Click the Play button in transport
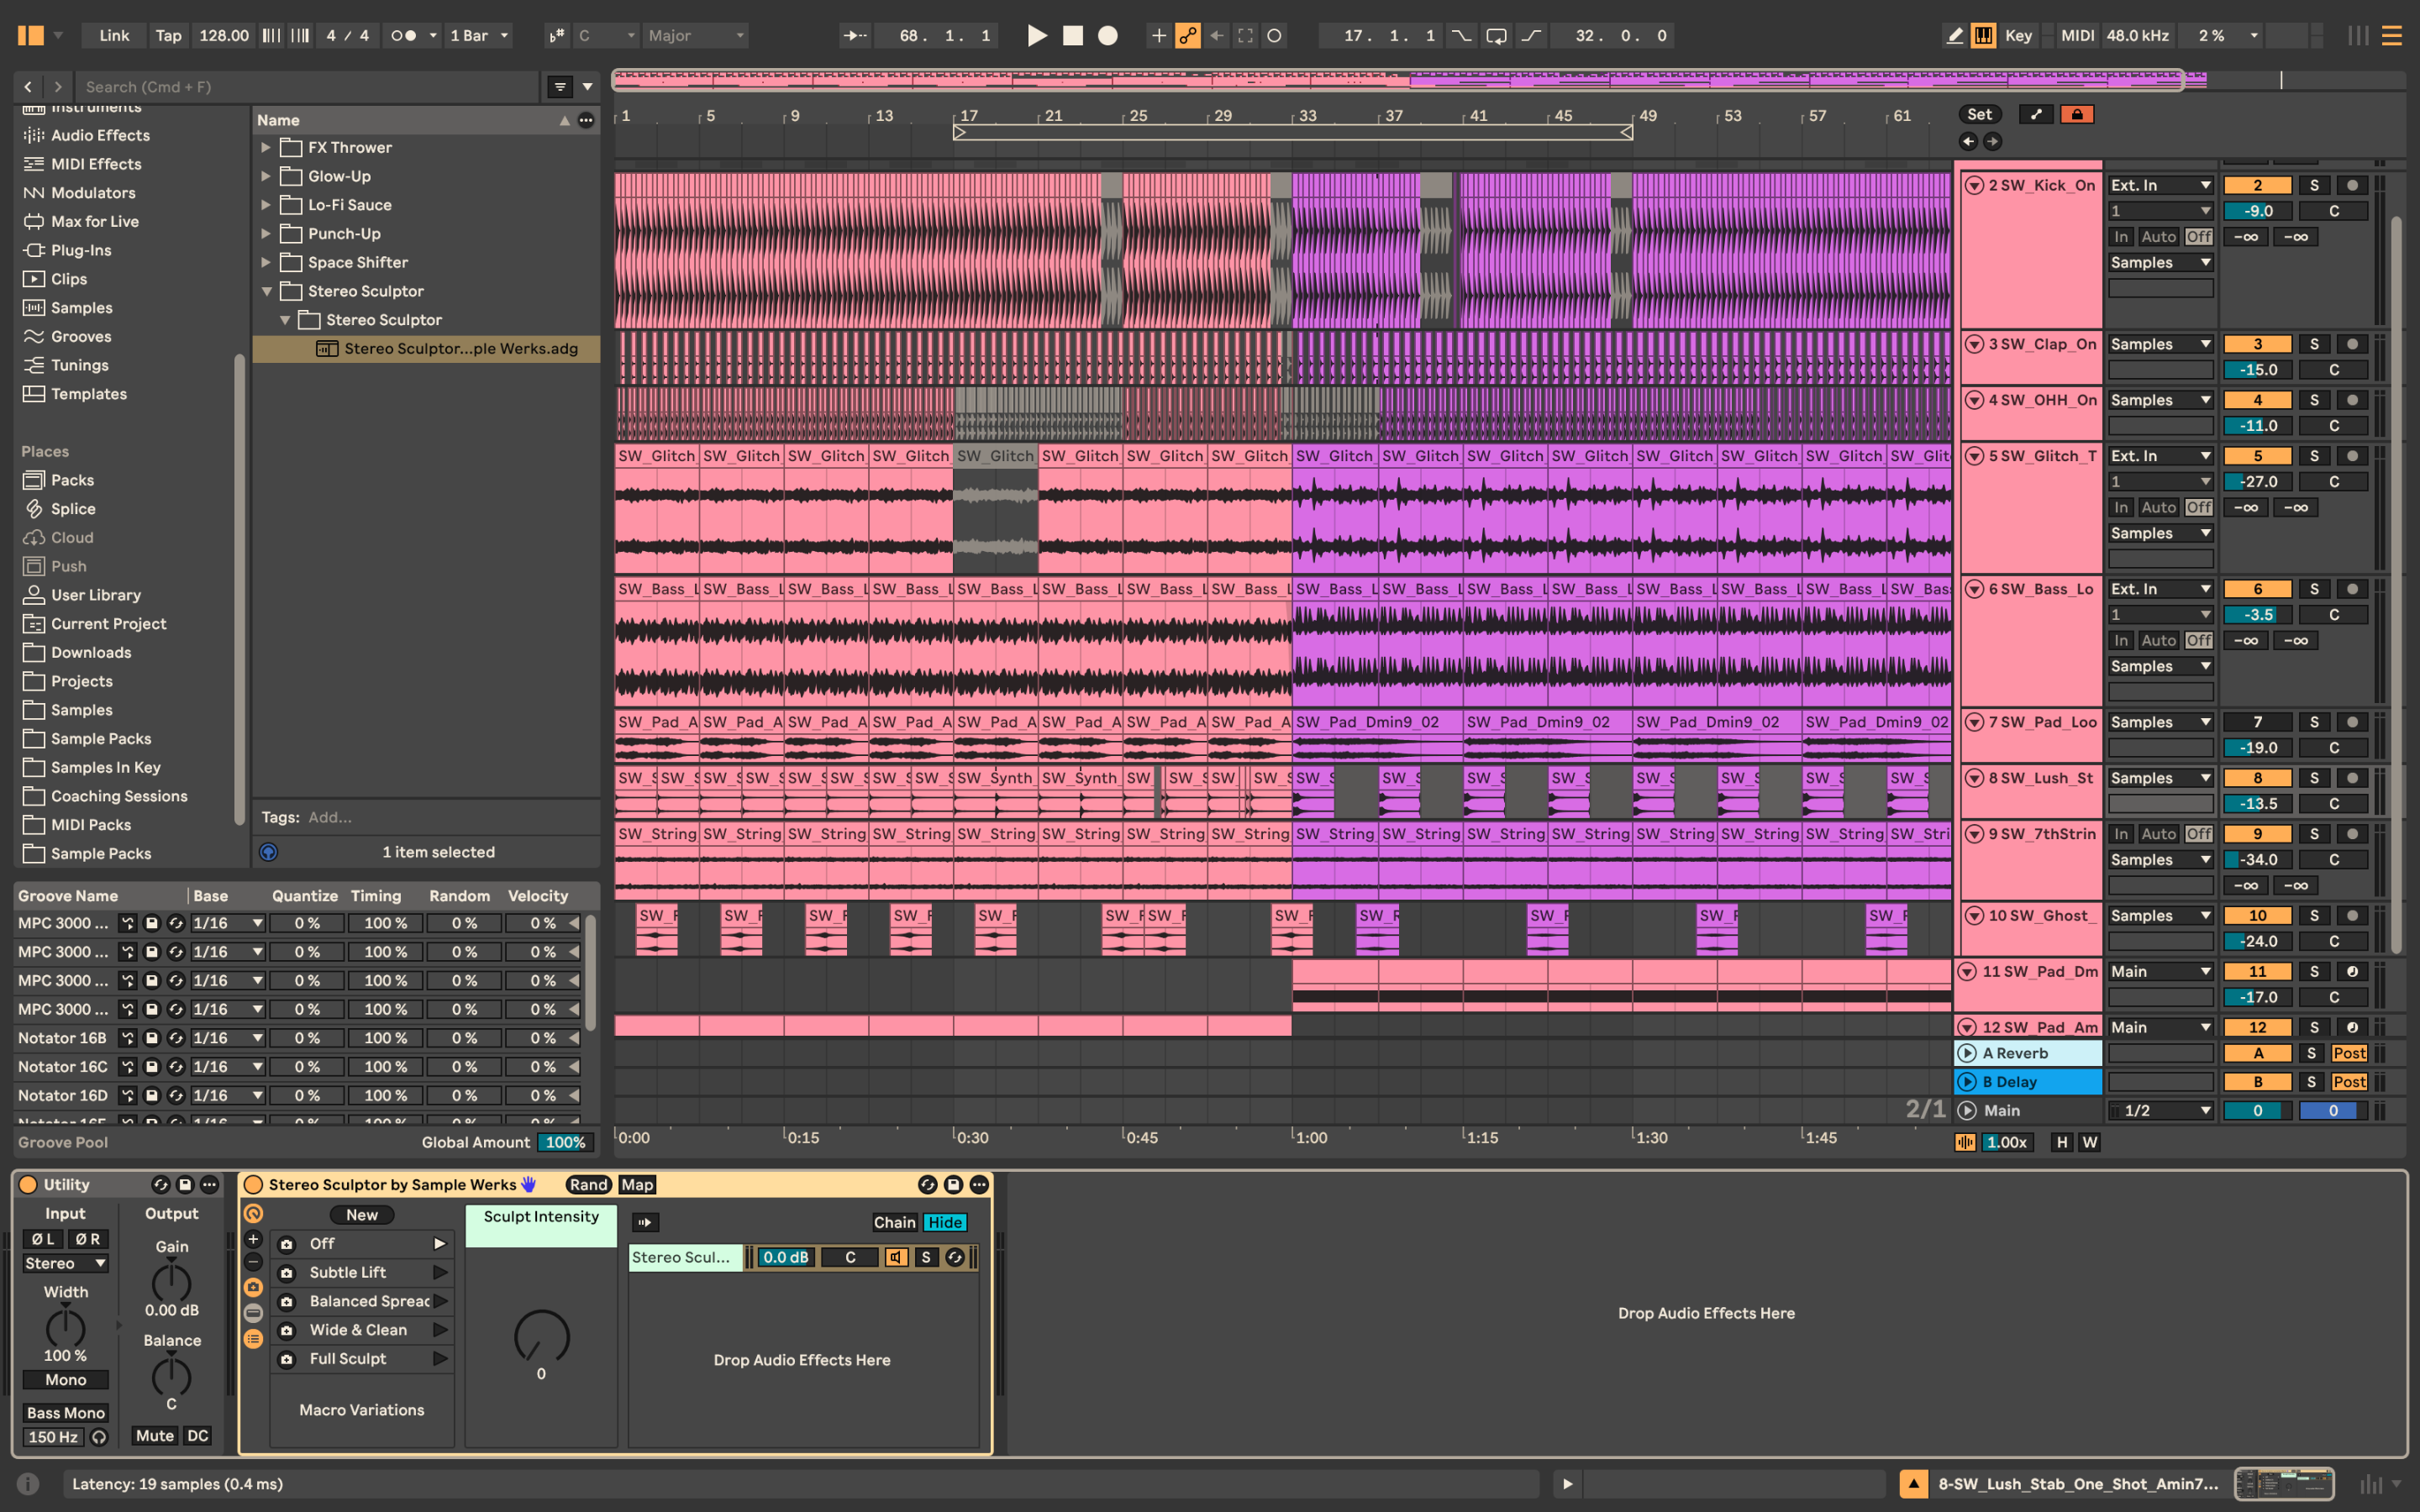 coord(1037,36)
